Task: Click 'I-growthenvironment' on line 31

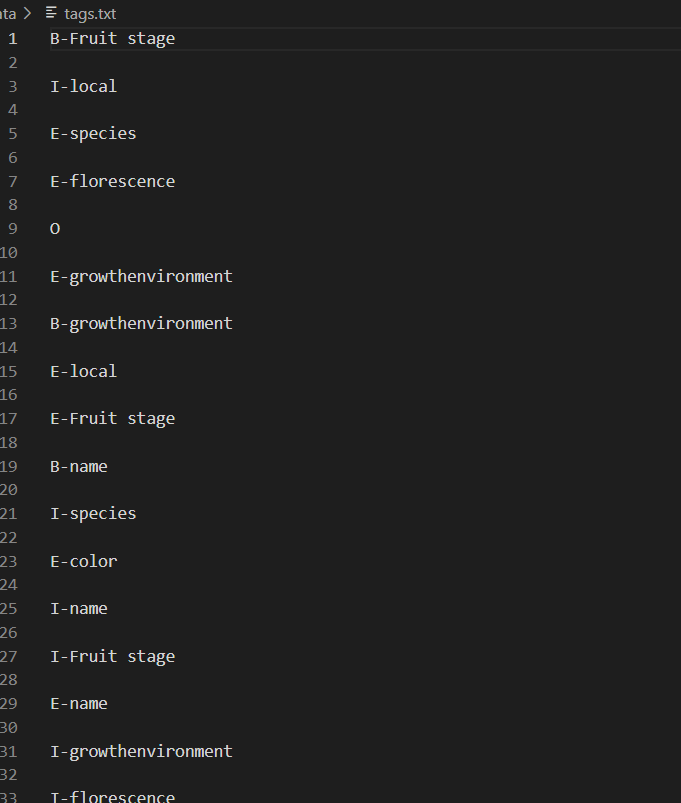Action: coord(141,751)
